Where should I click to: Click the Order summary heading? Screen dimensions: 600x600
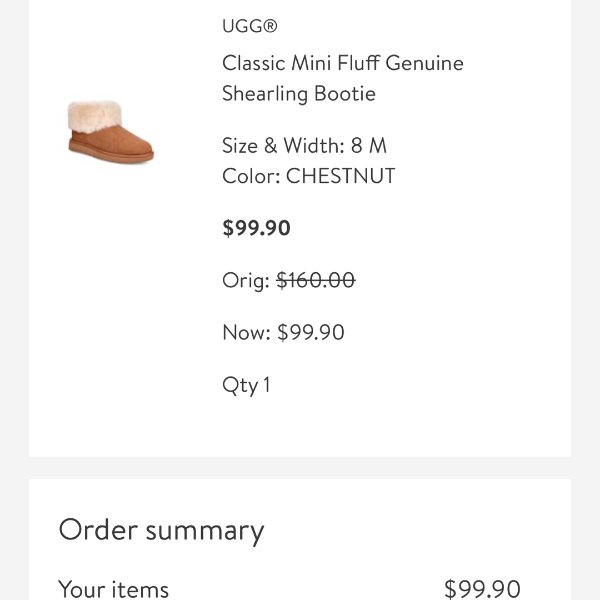click(161, 531)
